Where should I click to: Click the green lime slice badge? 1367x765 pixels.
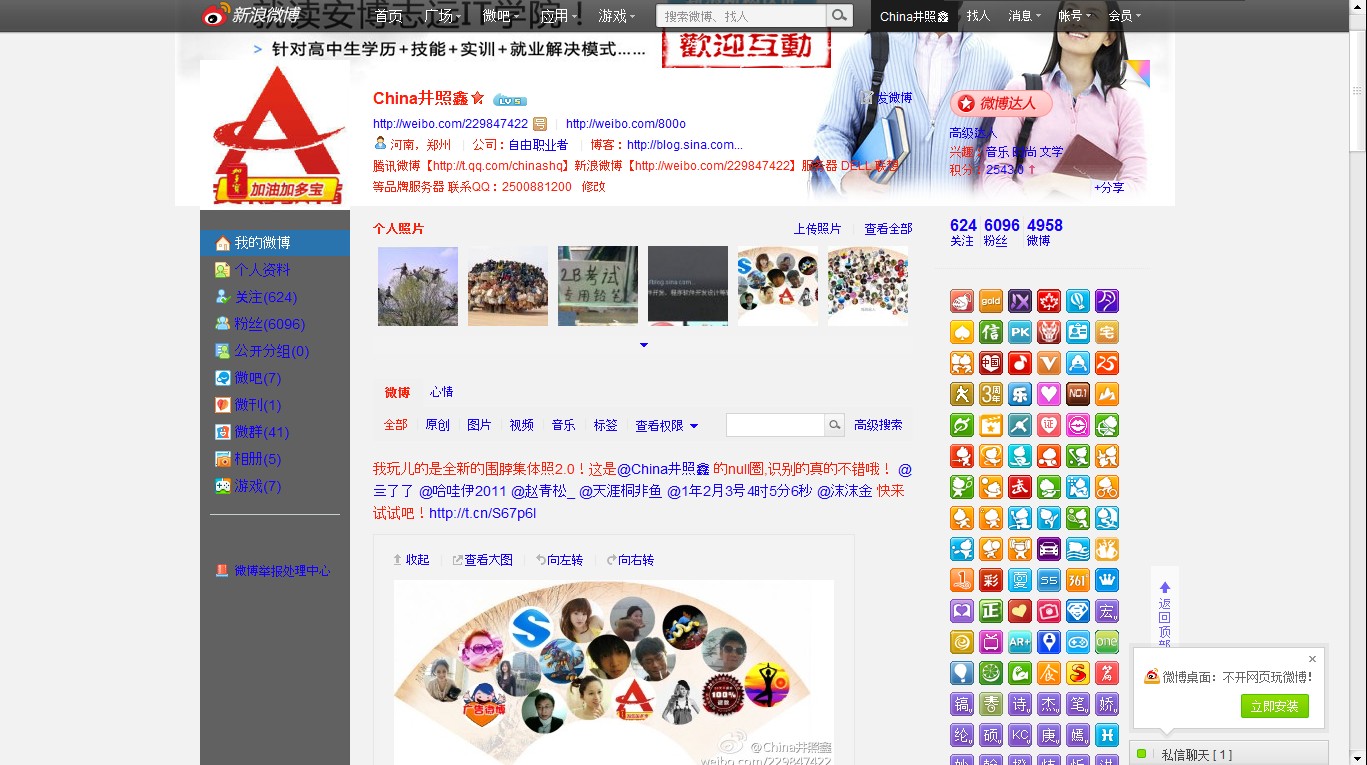pyautogui.click(x=991, y=673)
